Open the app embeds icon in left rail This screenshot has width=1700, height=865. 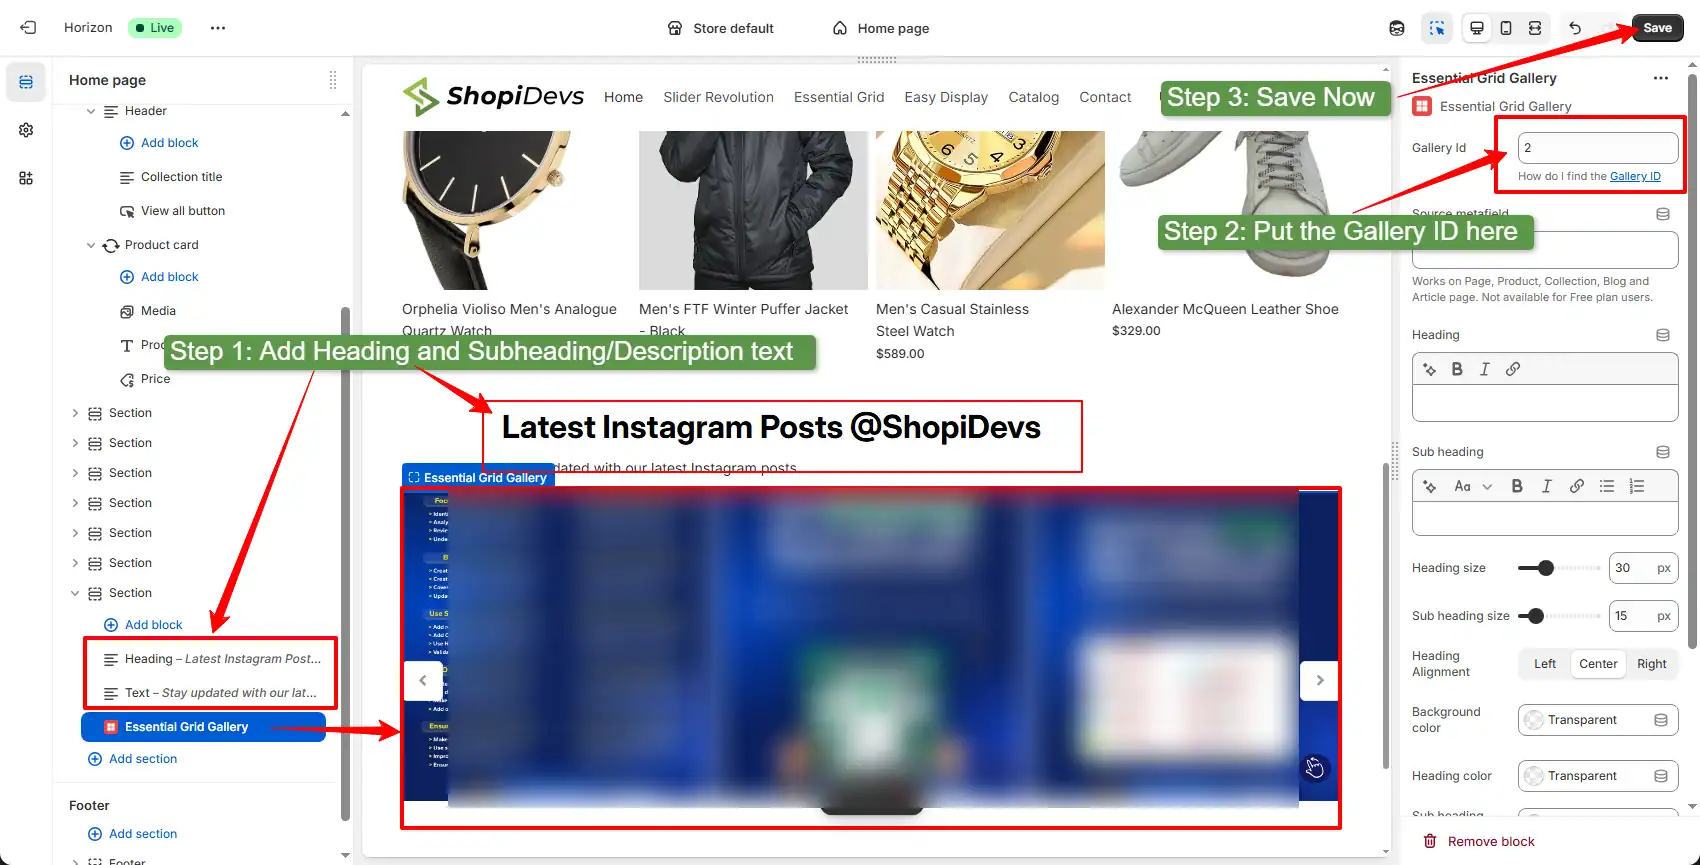(x=26, y=178)
